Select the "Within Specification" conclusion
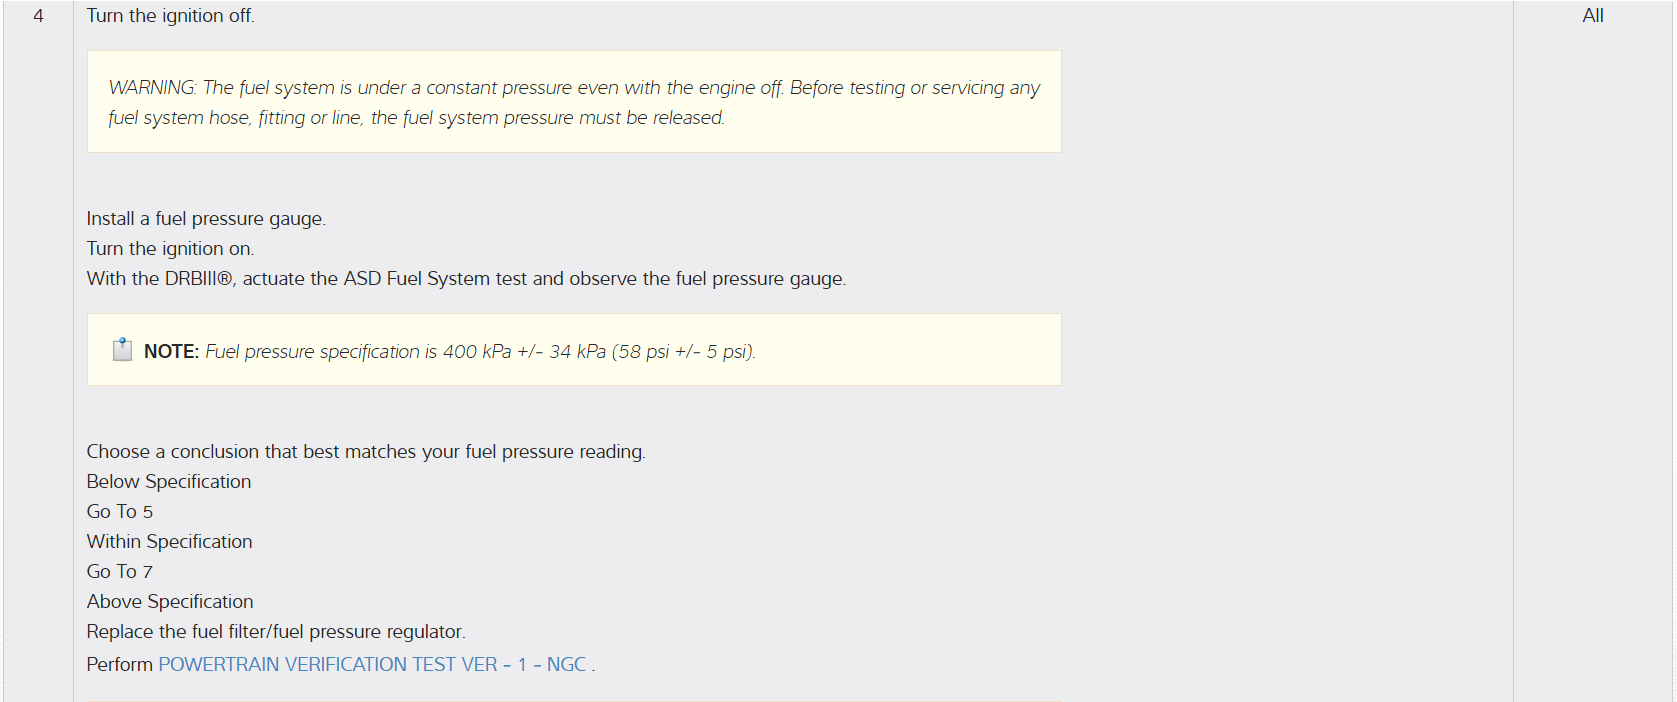The width and height of the screenshot is (1677, 702). tap(169, 542)
